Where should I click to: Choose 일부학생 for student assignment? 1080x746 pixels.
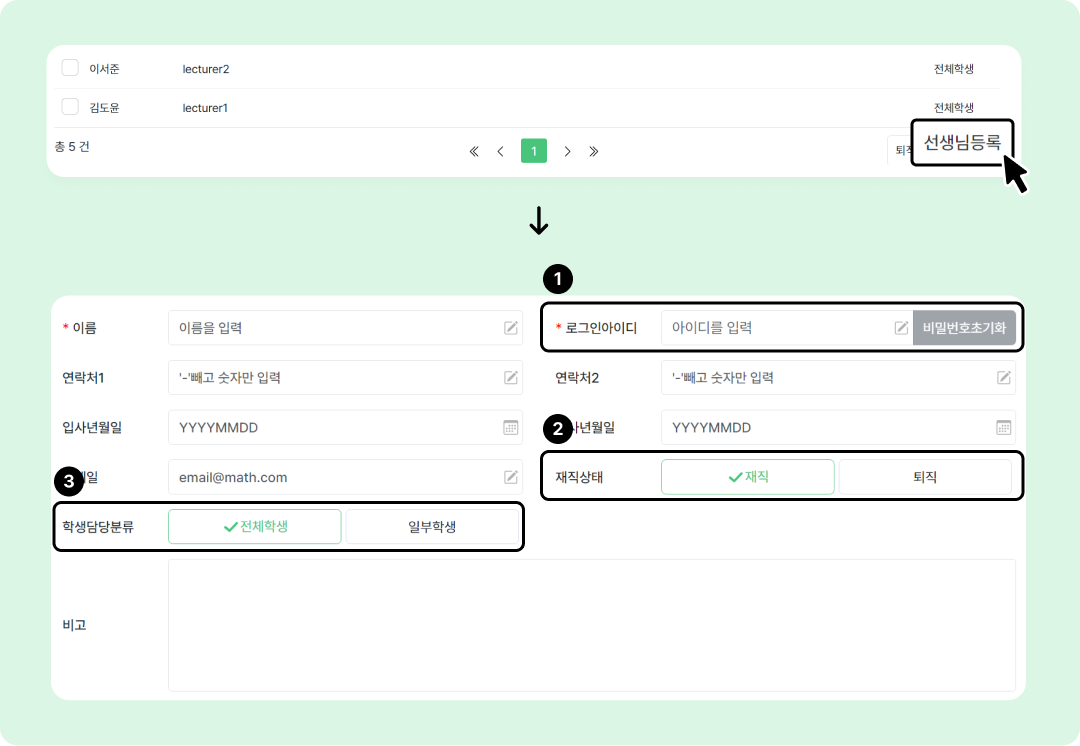click(x=432, y=526)
